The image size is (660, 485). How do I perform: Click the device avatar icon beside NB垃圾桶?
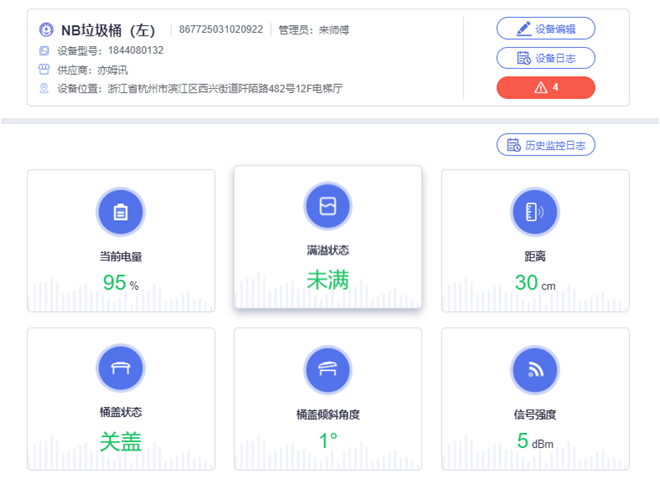pyautogui.click(x=44, y=29)
